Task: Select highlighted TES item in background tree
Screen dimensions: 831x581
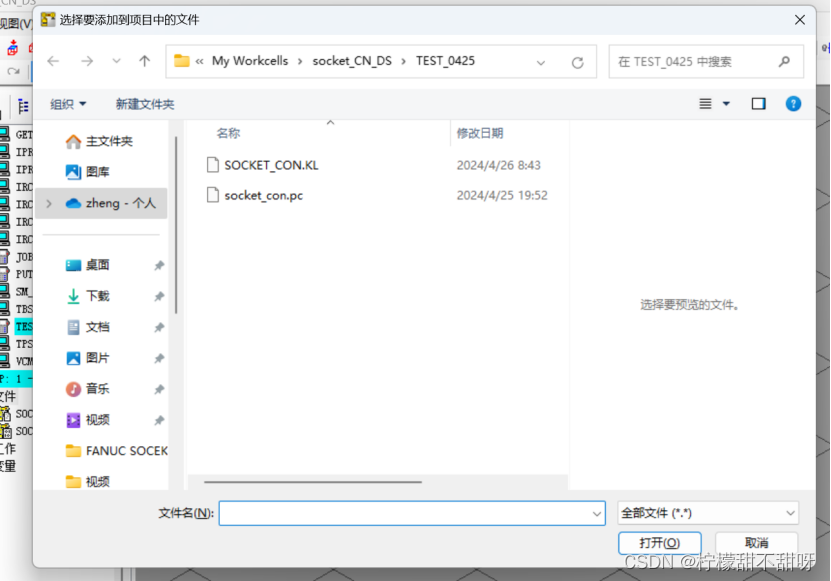Action: 24,327
